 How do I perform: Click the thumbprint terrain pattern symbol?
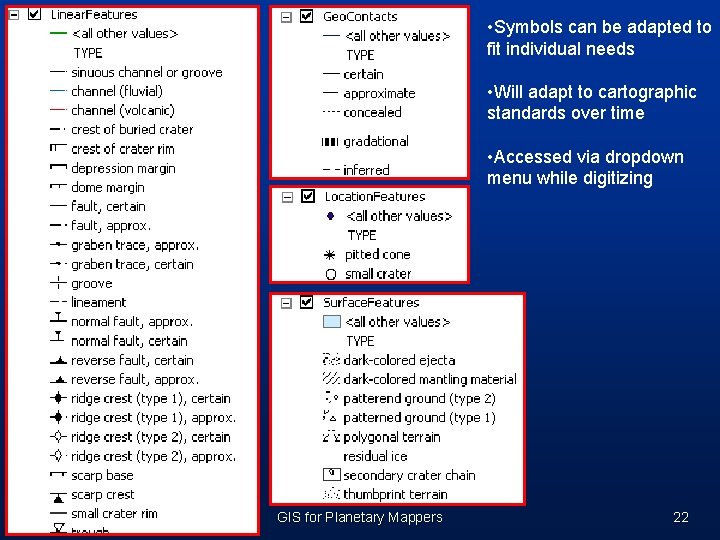[x=331, y=494]
